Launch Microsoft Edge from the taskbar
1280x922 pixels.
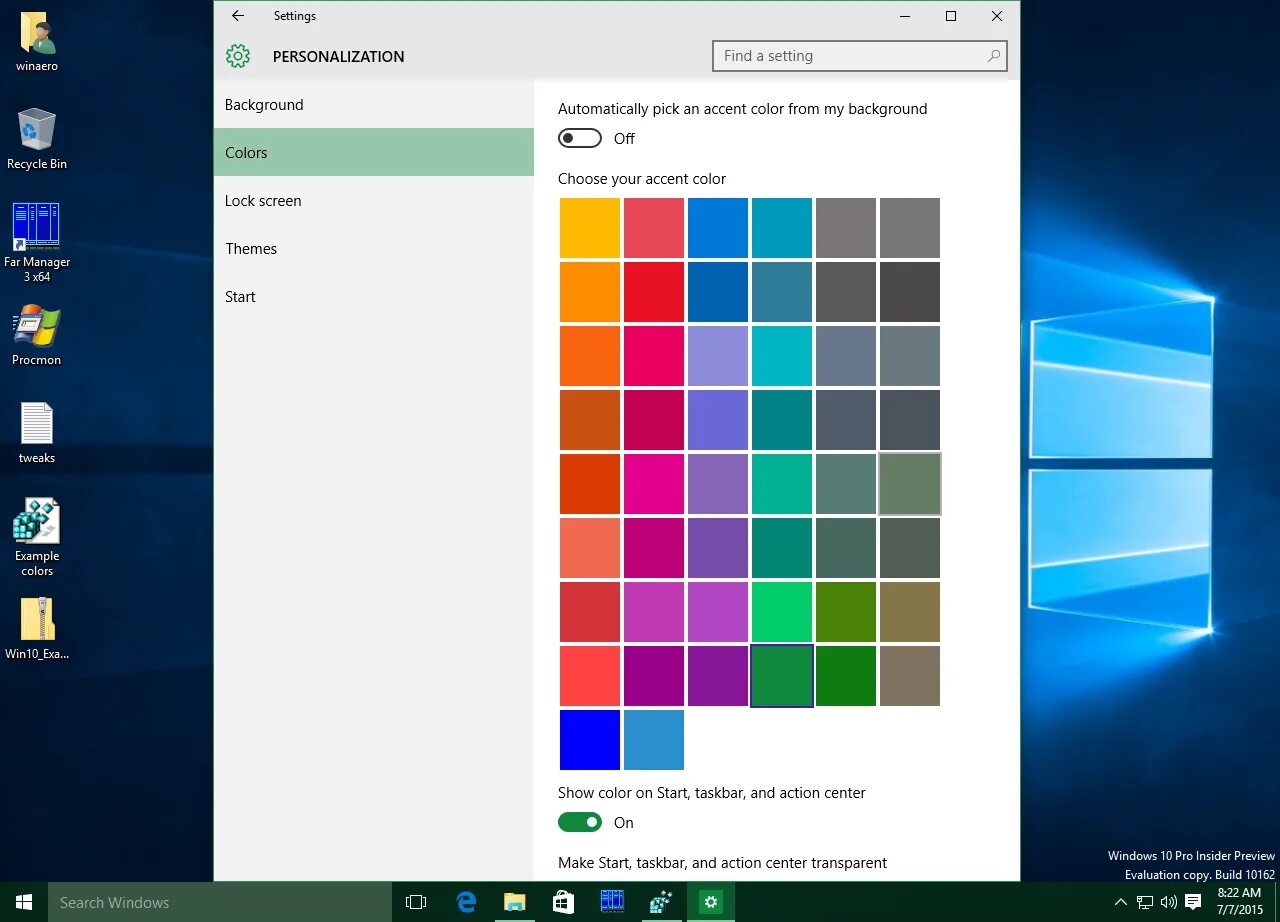[x=466, y=902]
